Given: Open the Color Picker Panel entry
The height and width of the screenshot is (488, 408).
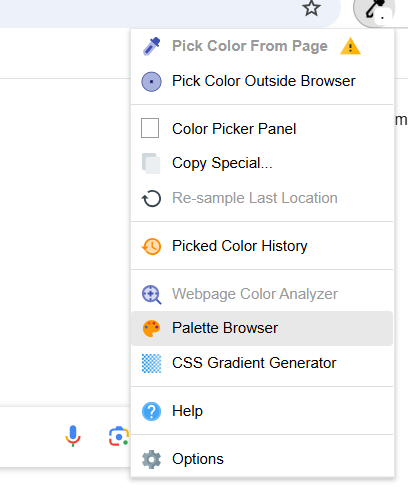Looking at the screenshot, I should (262, 129).
